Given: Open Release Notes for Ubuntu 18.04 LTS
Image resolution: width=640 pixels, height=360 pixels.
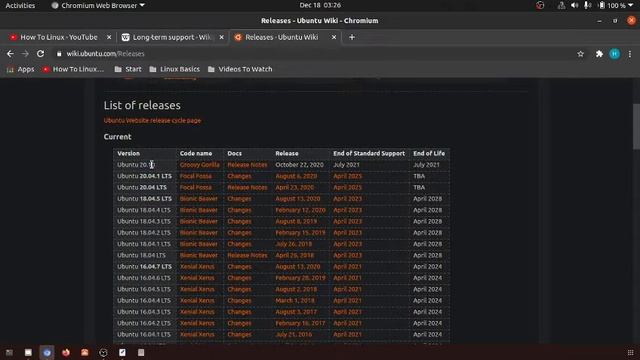Looking at the screenshot, I should (x=247, y=256).
